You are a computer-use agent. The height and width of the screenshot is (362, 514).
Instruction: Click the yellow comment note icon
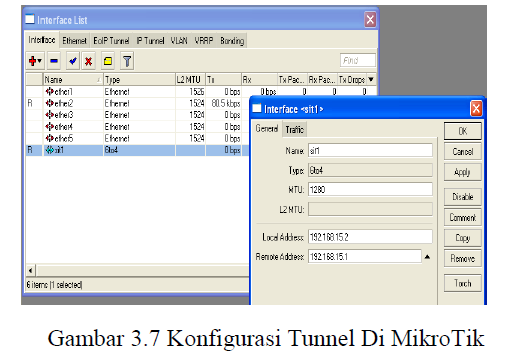point(108,61)
